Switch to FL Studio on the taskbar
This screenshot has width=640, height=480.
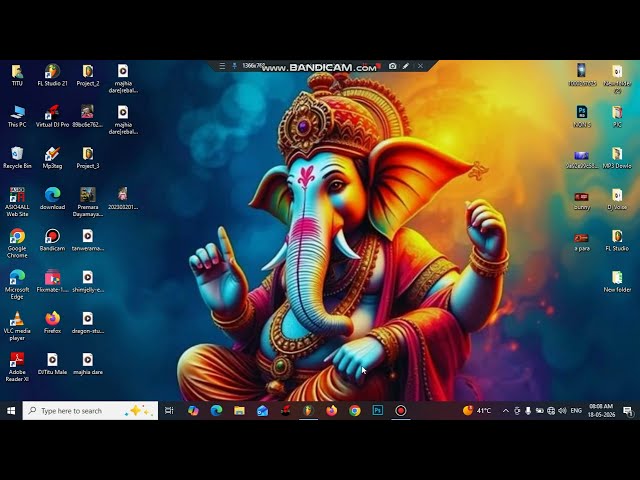pyautogui.click(x=309, y=411)
